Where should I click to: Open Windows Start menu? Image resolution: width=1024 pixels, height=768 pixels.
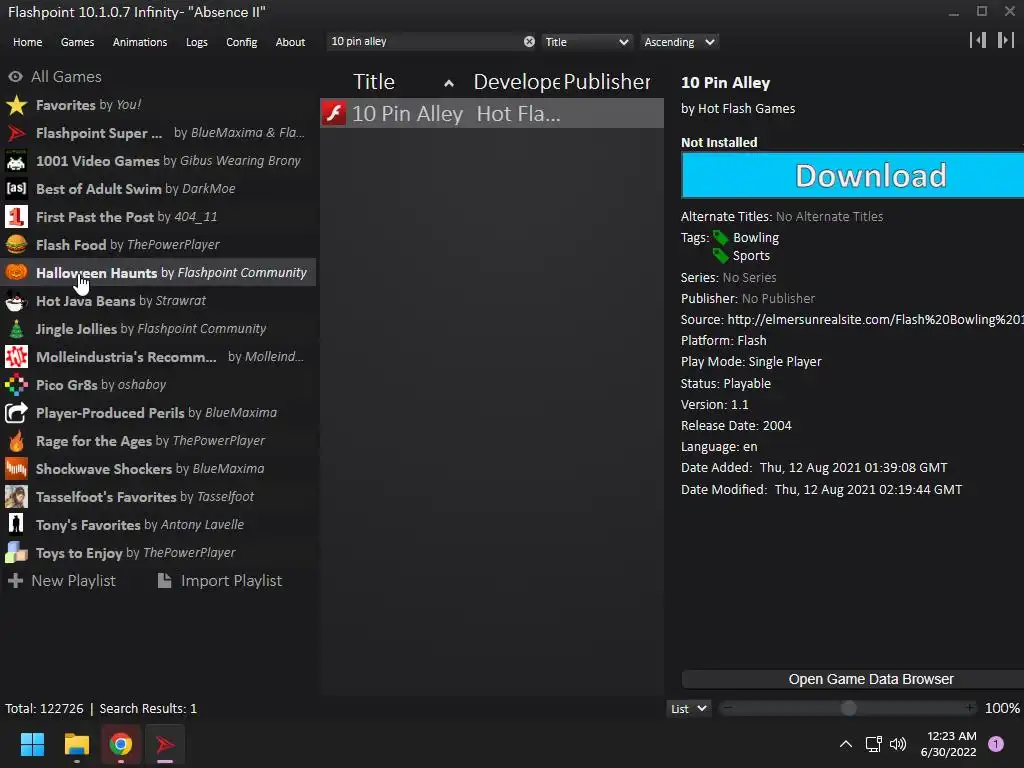(x=32, y=744)
